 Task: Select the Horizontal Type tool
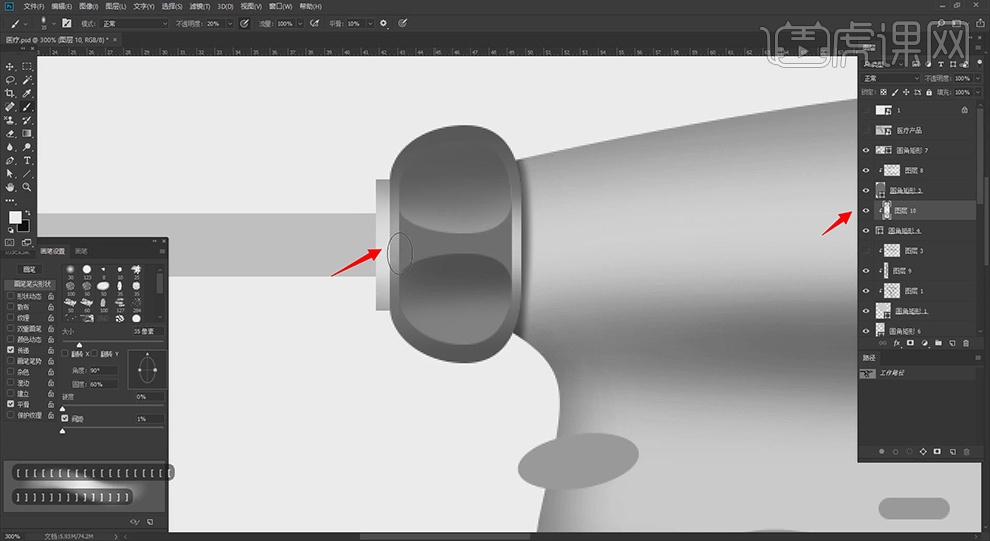(x=27, y=161)
